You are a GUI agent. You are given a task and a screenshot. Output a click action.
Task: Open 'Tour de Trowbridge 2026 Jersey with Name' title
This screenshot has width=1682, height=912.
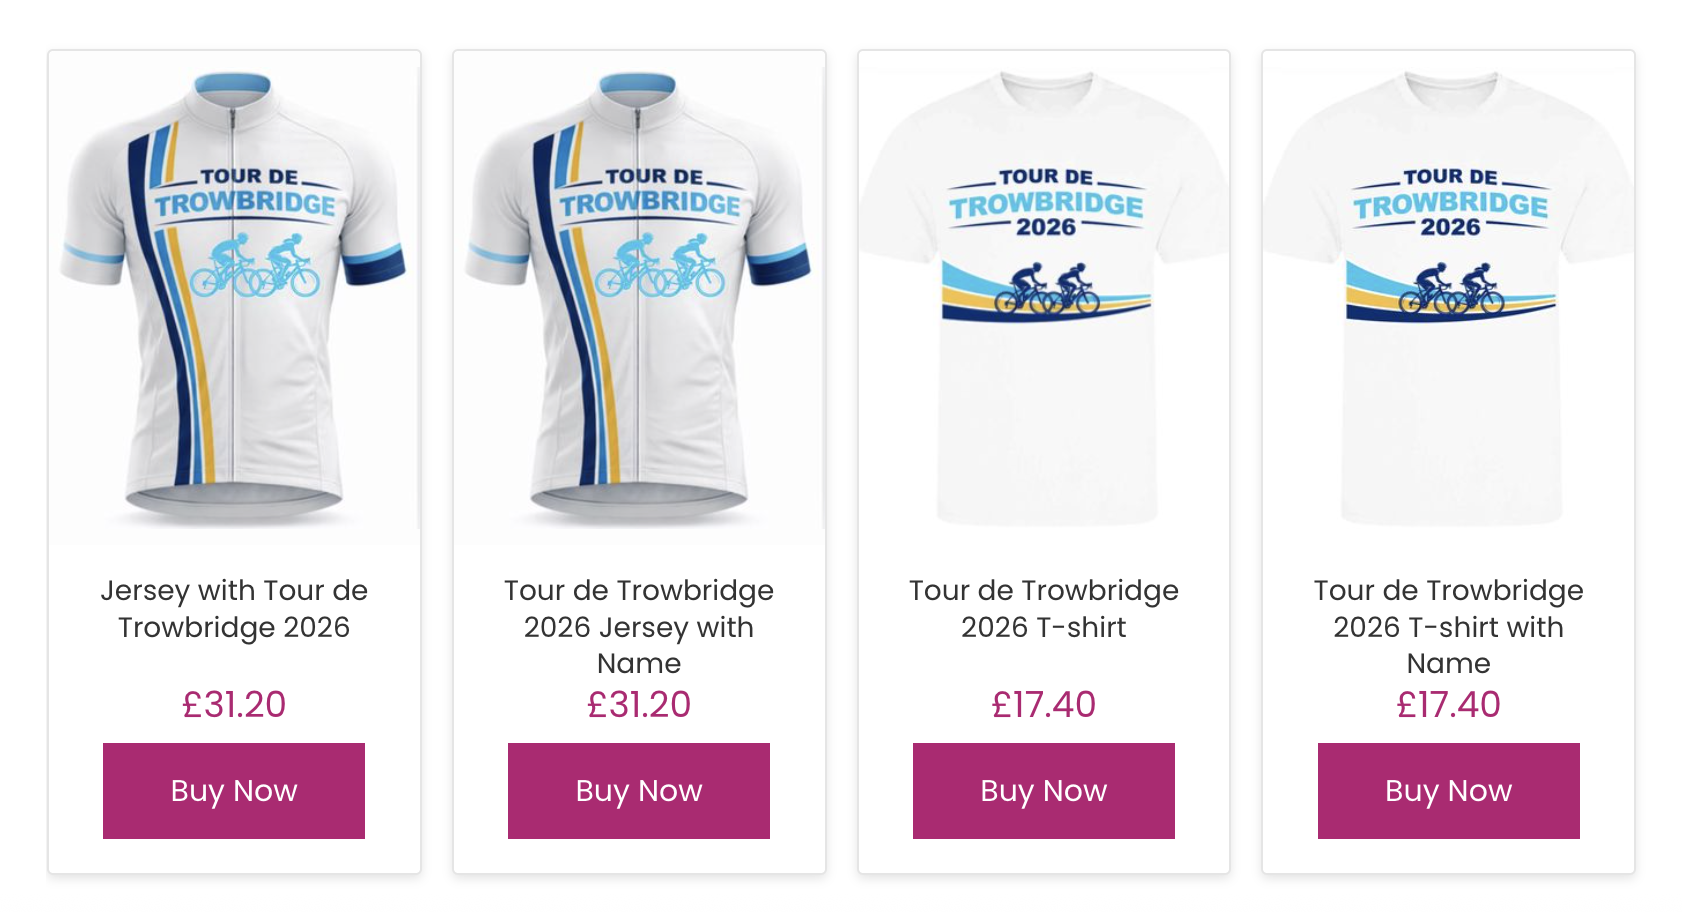click(639, 626)
